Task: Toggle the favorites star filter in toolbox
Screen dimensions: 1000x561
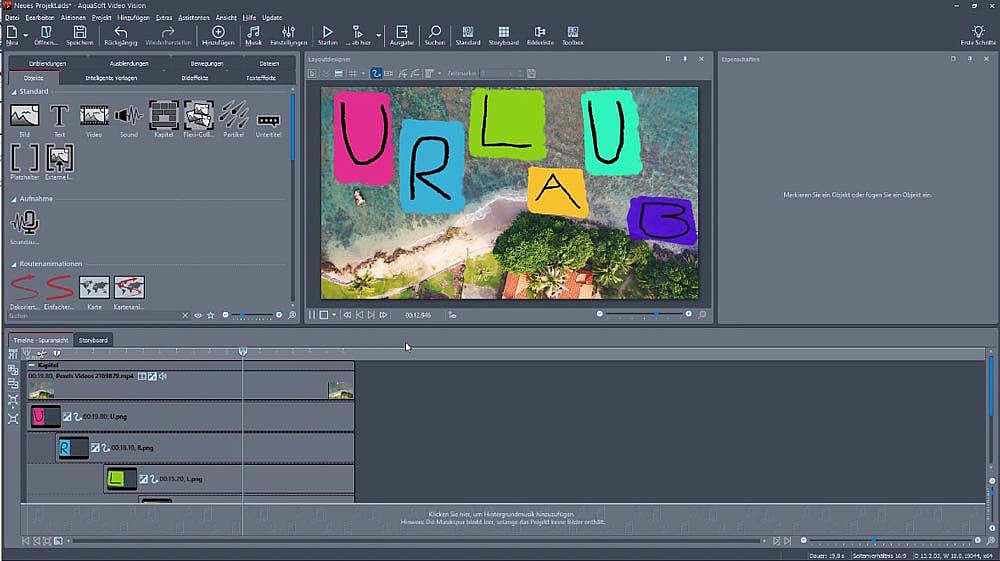Action: 210,315
